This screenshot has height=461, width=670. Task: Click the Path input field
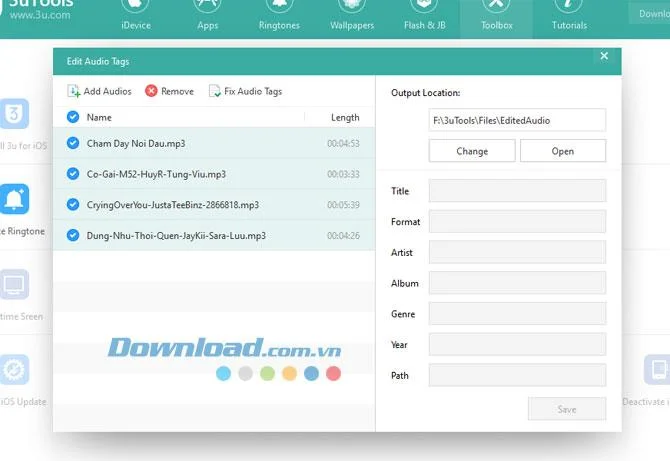(517, 375)
